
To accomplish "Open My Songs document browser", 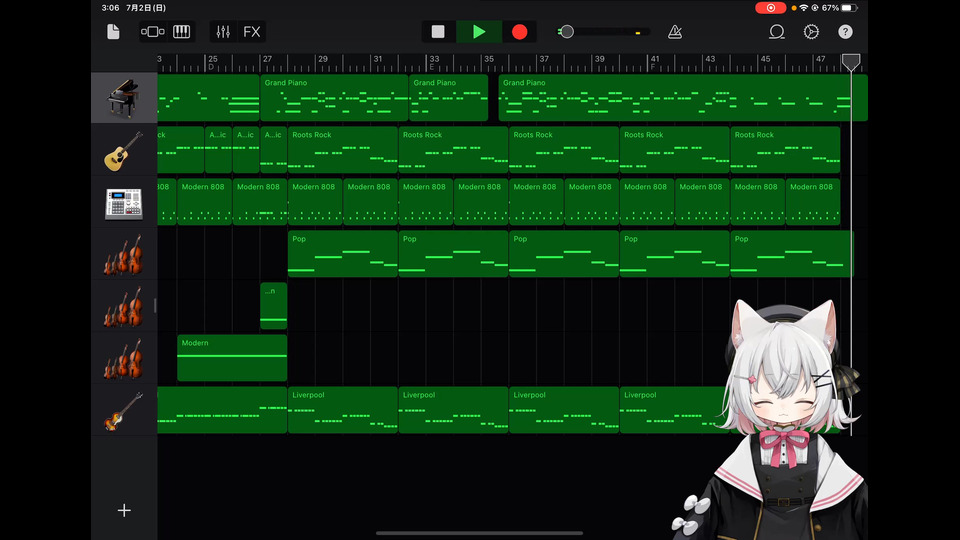I will pyautogui.click(x=113, y=32).
